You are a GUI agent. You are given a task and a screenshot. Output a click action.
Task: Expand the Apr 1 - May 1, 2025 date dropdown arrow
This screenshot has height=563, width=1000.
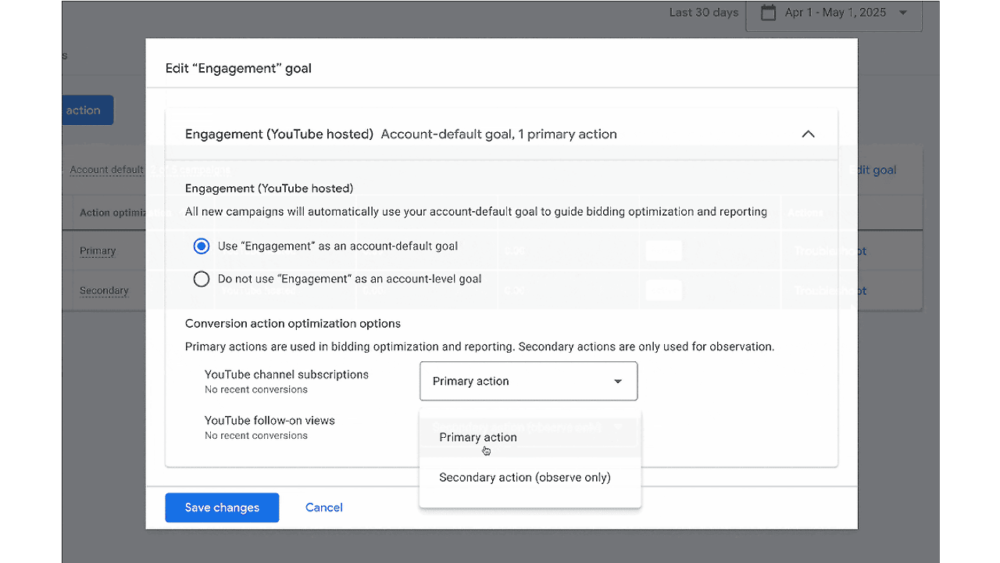point(902,13)
